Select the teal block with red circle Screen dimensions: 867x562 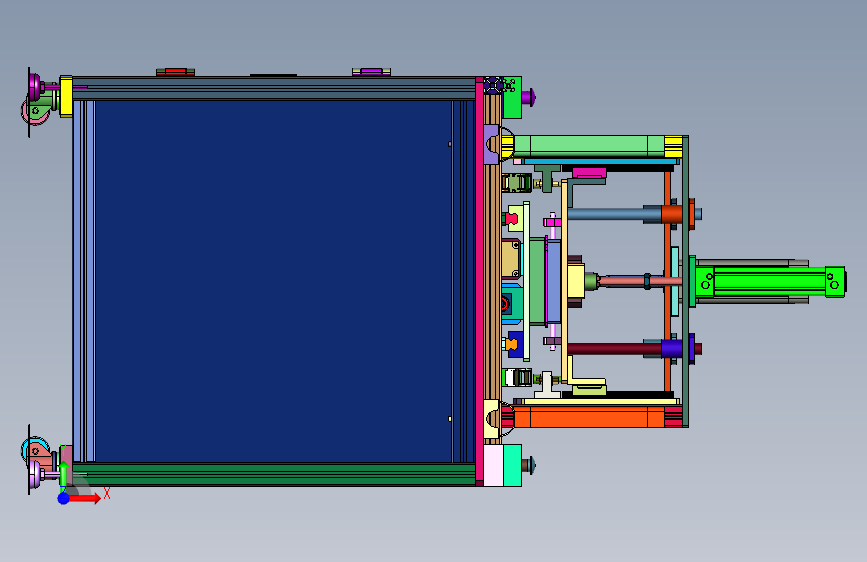click(511, 304)
